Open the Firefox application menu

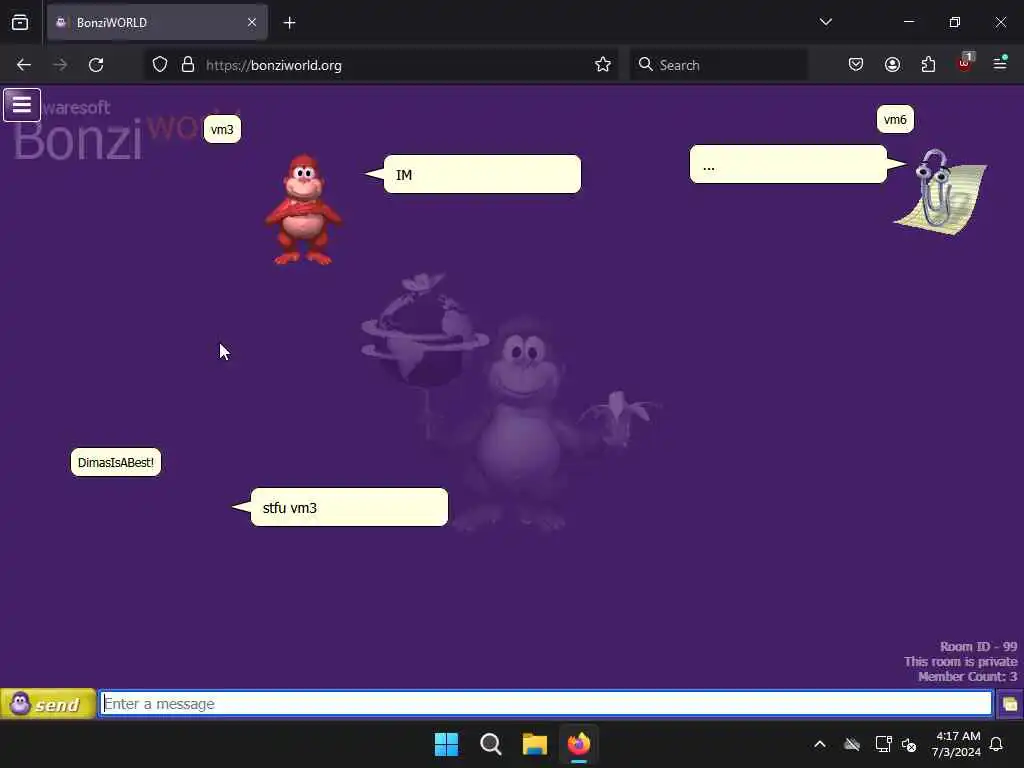[x=1000, y=63]
